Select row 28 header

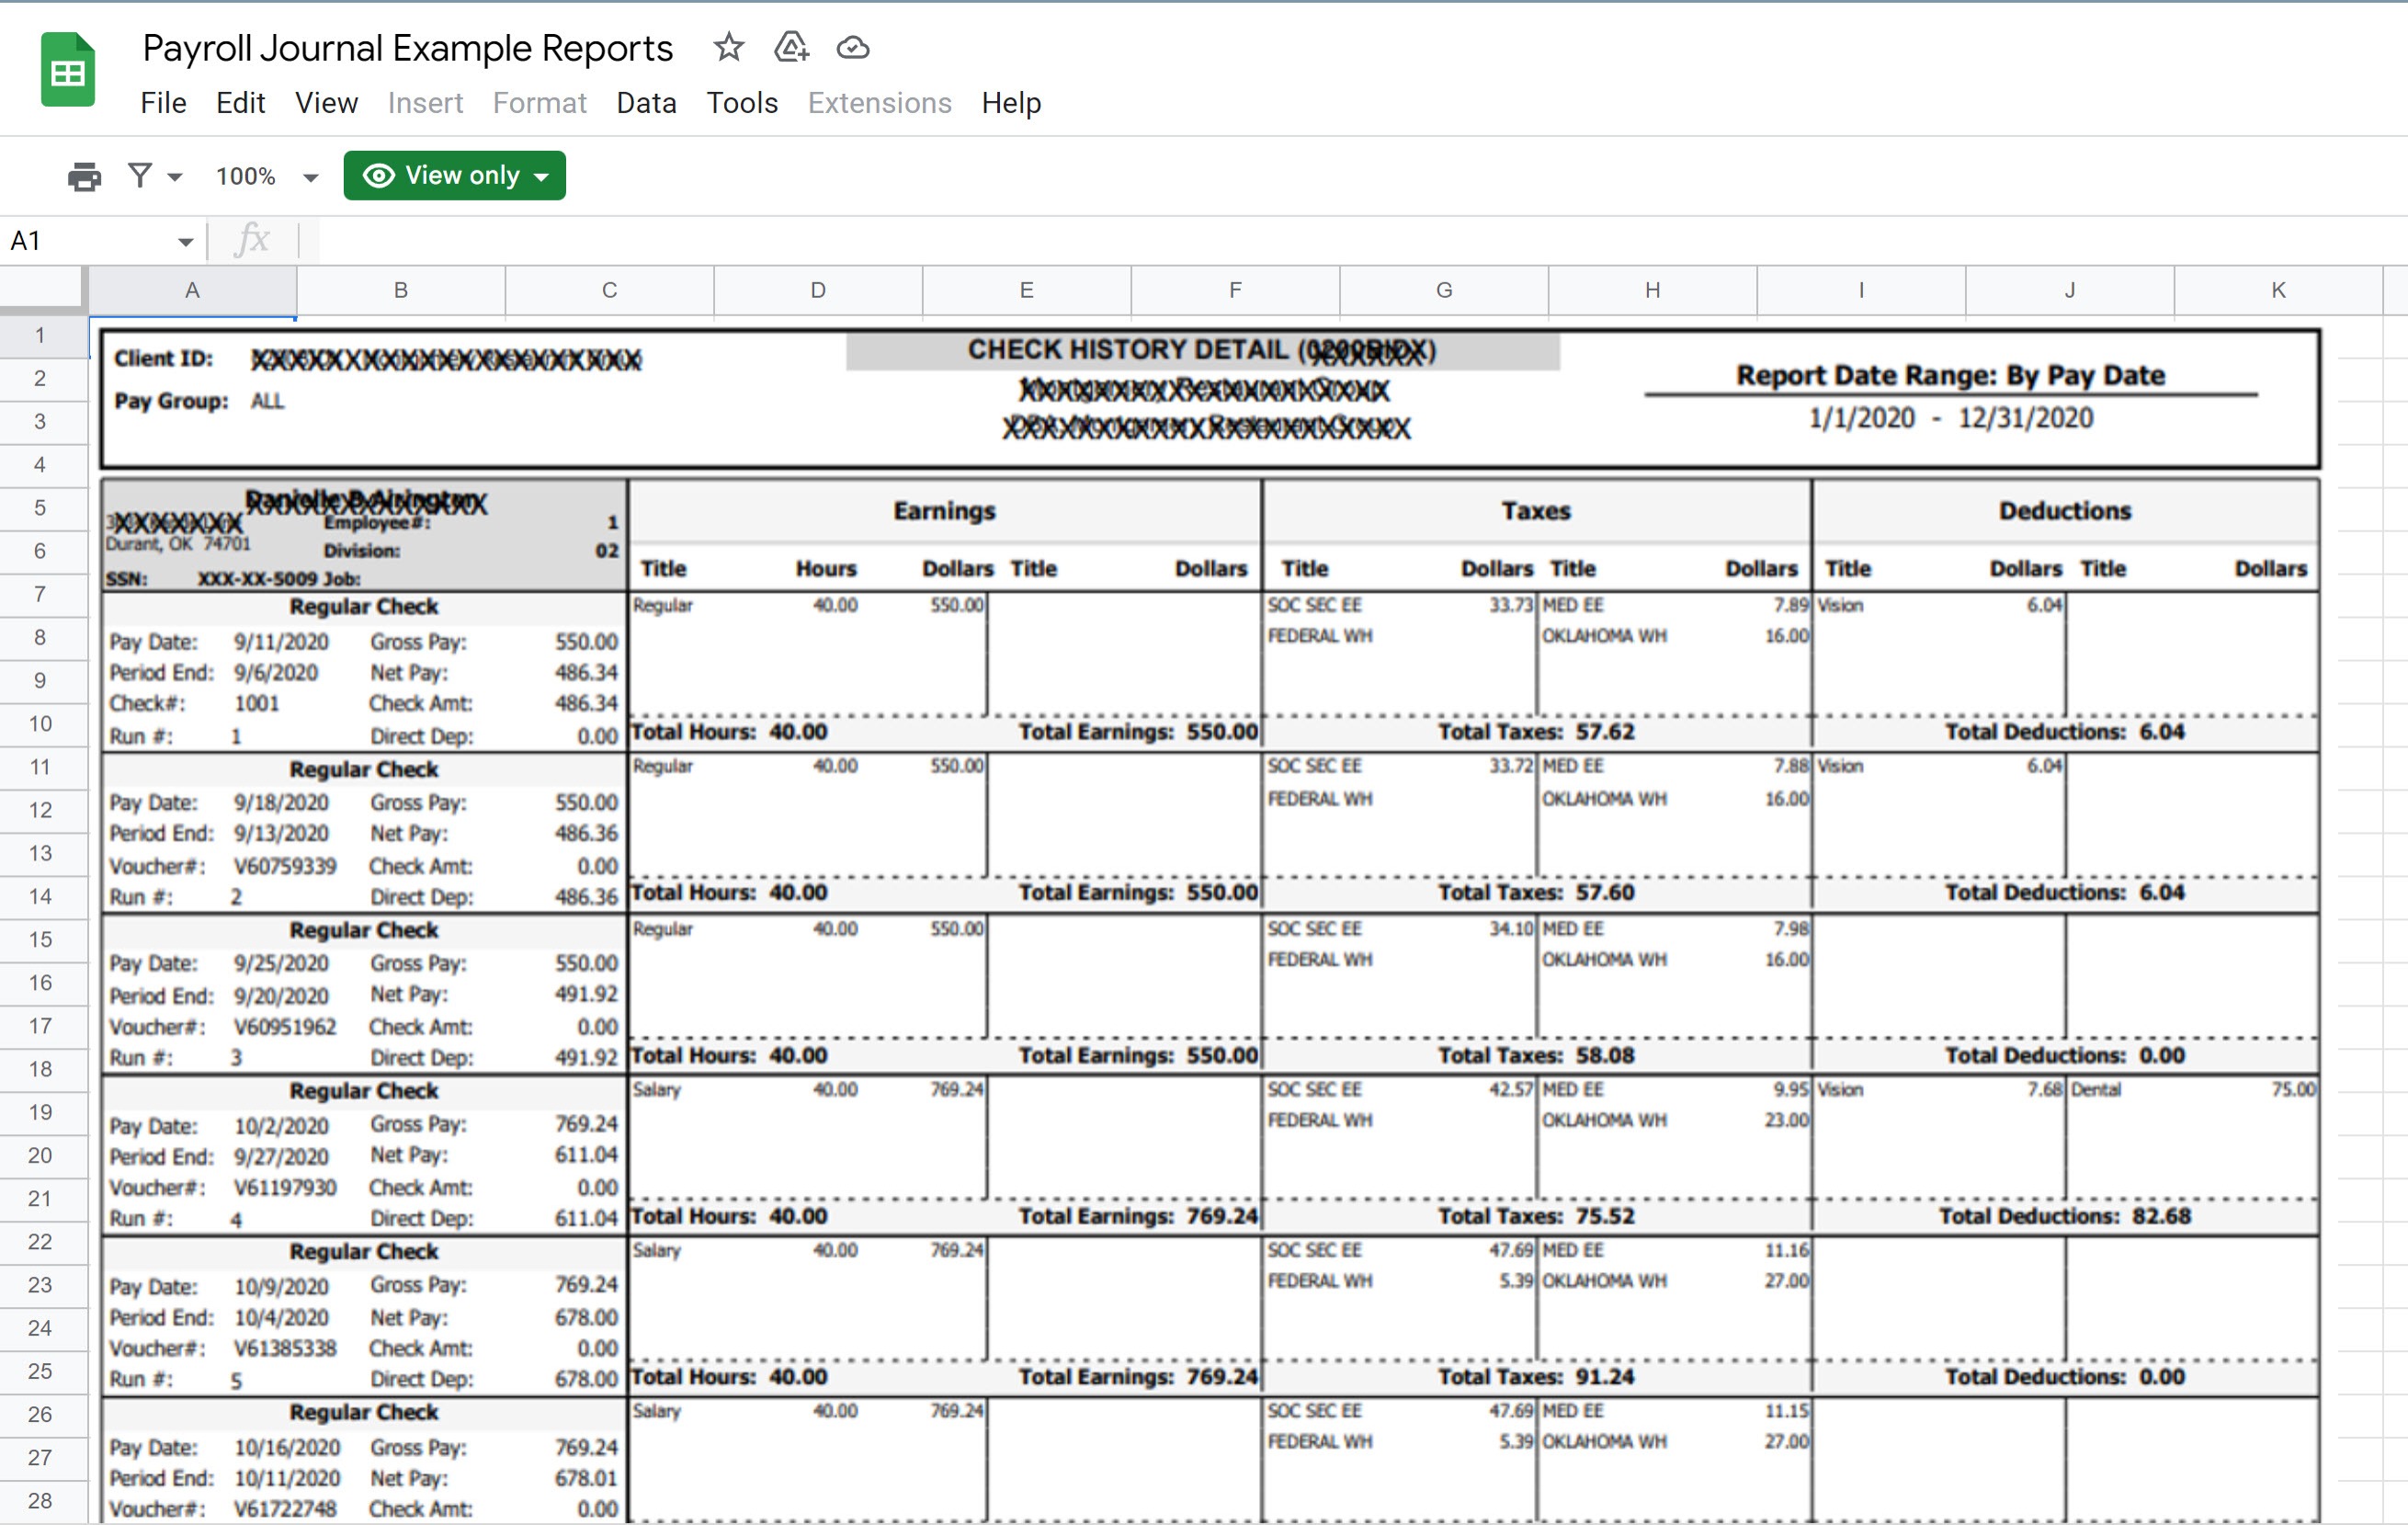(40, 1501)
